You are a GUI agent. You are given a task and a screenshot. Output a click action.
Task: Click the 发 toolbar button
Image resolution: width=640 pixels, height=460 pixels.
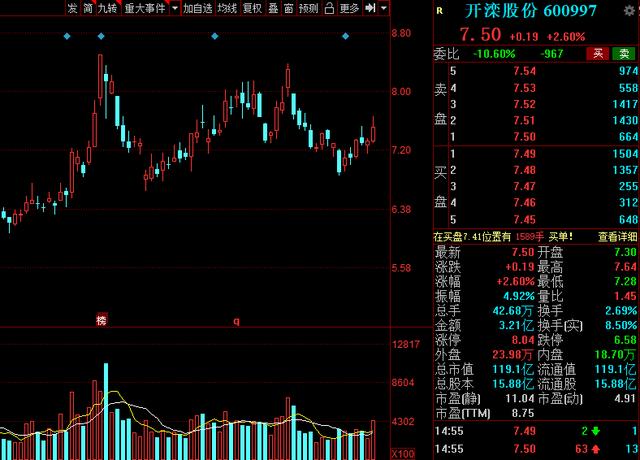(72, 8)
